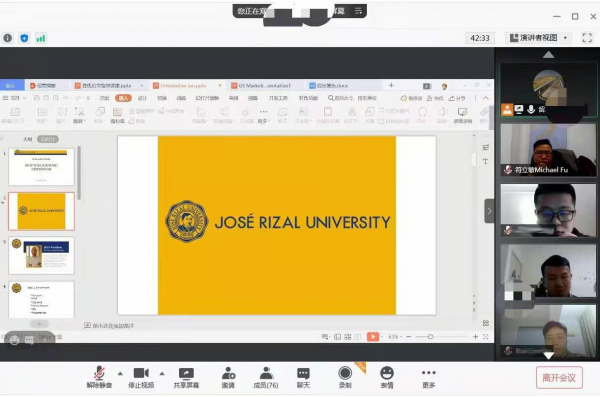The height and width of the screenshot is (397, 600).
Task: Click the 屏幕录制 screen recording icon
Action: (x=463, y=115)
